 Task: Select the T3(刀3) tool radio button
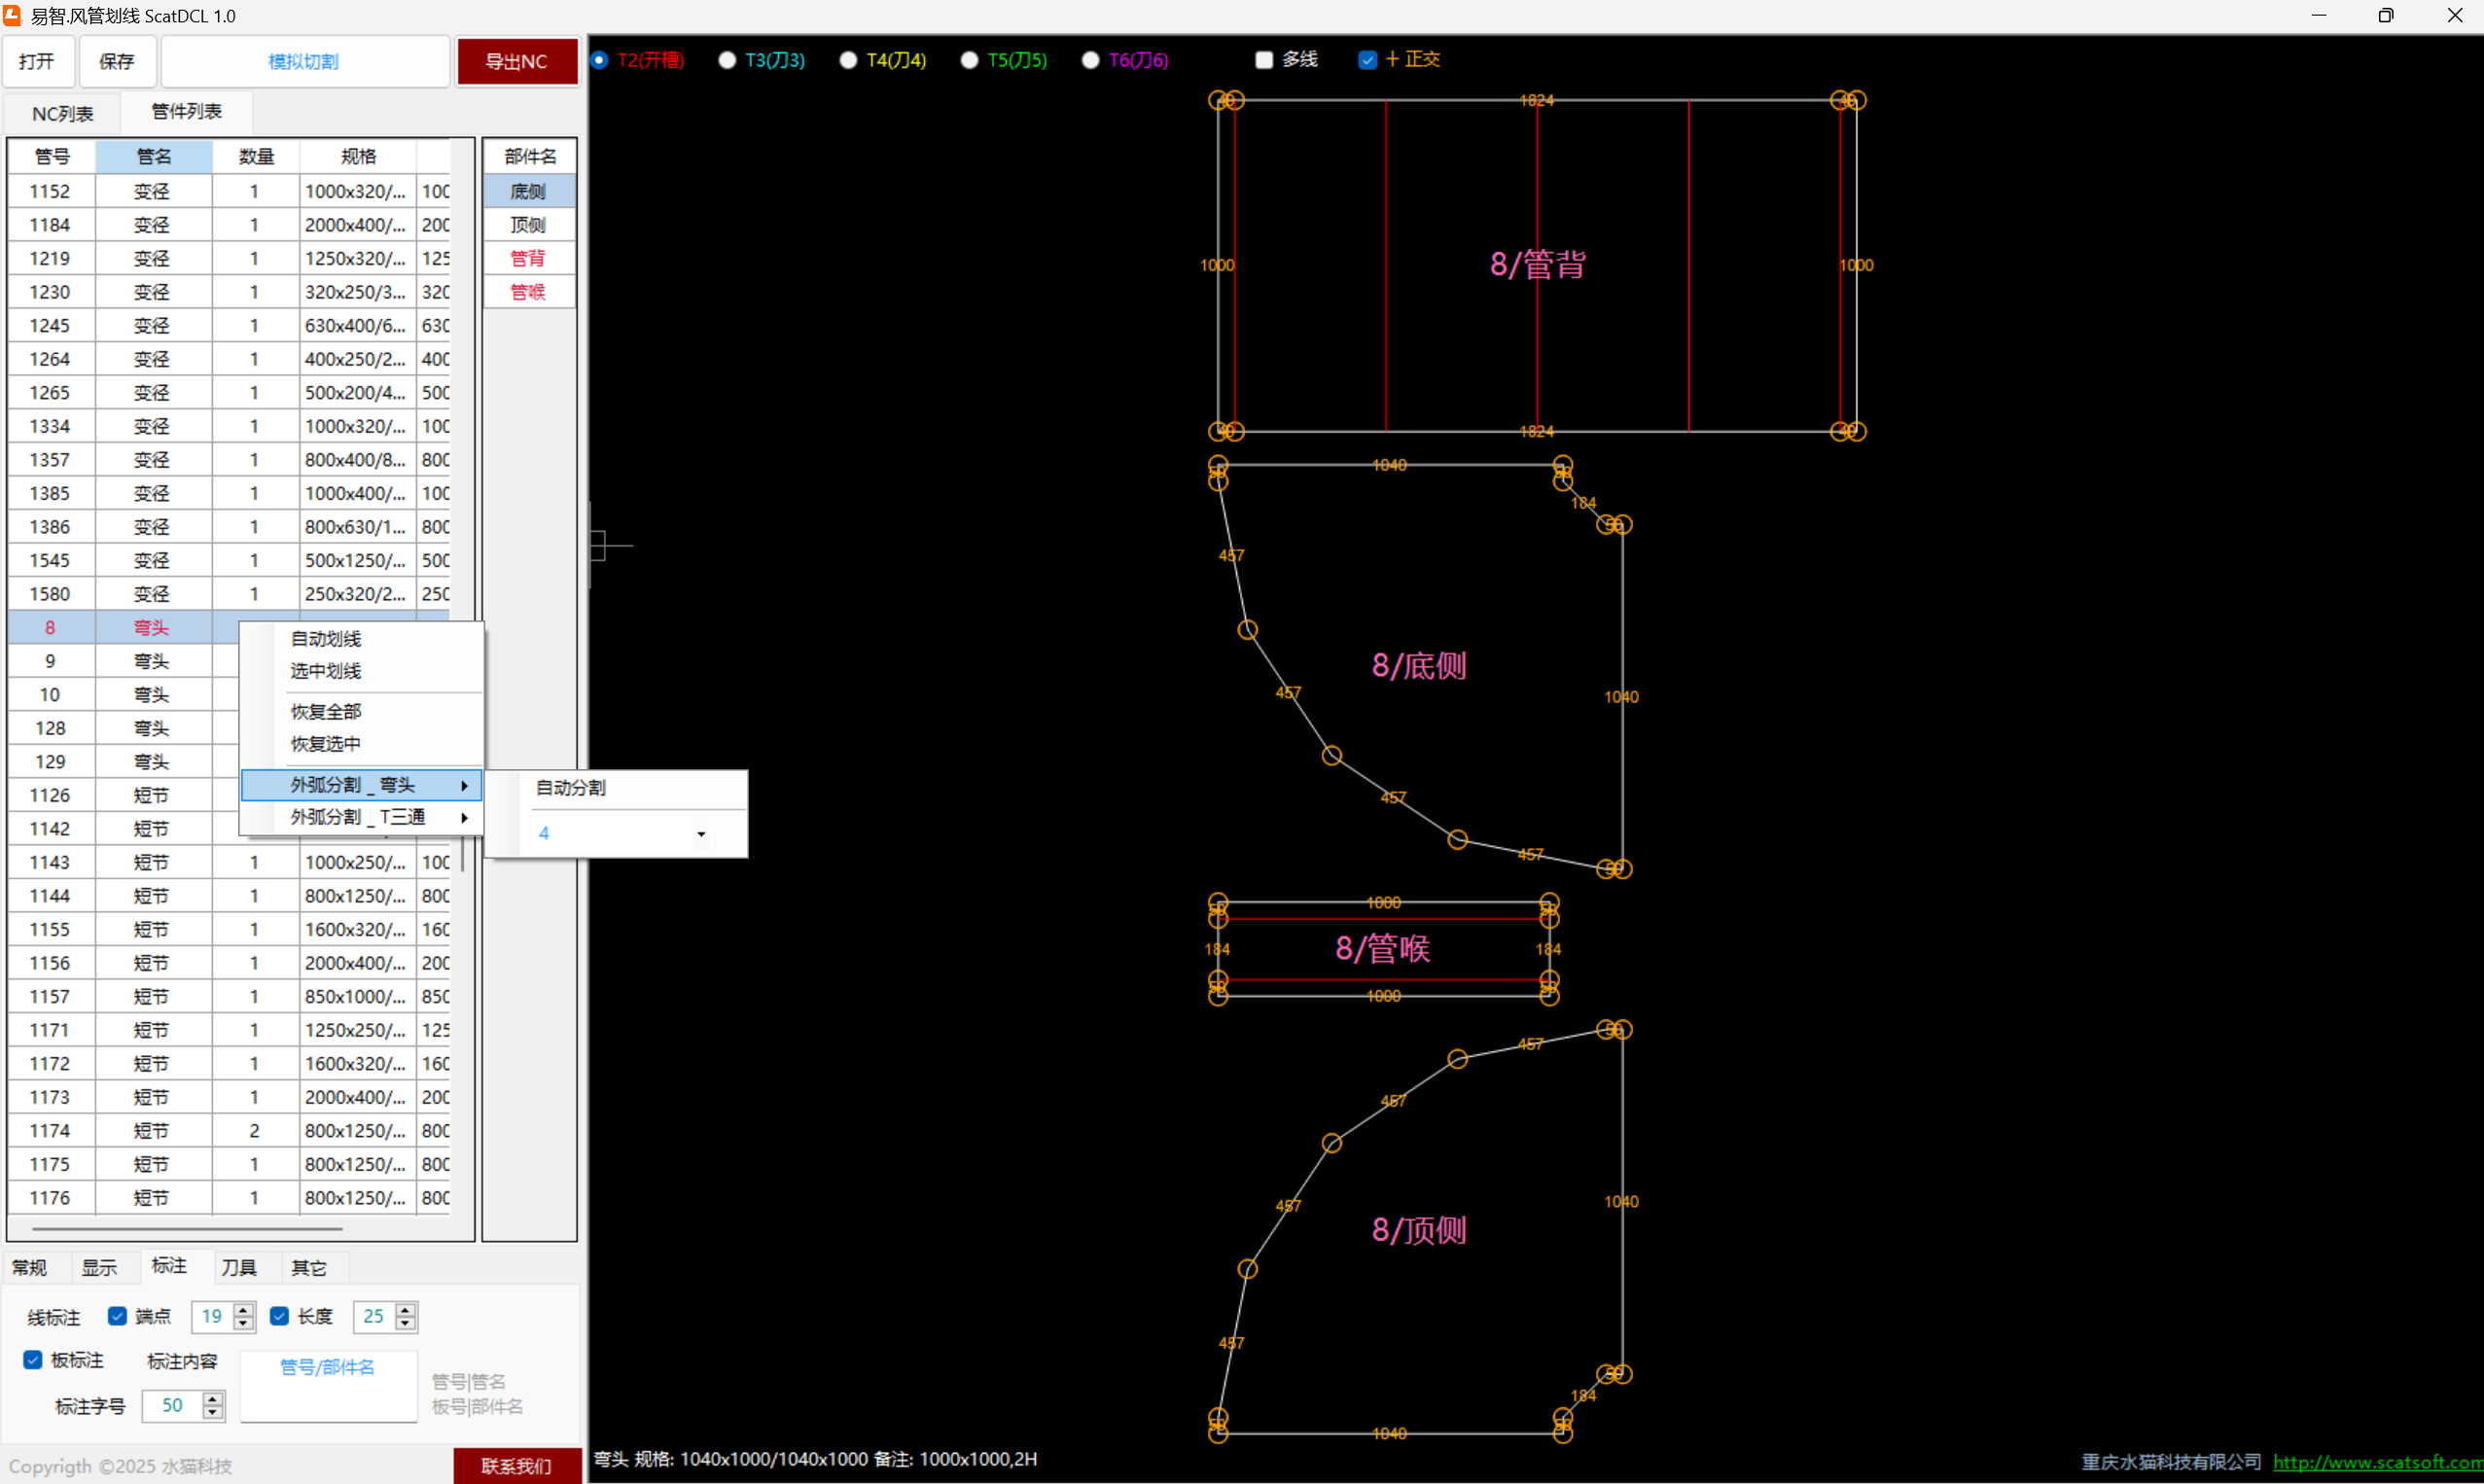(727, 60)
